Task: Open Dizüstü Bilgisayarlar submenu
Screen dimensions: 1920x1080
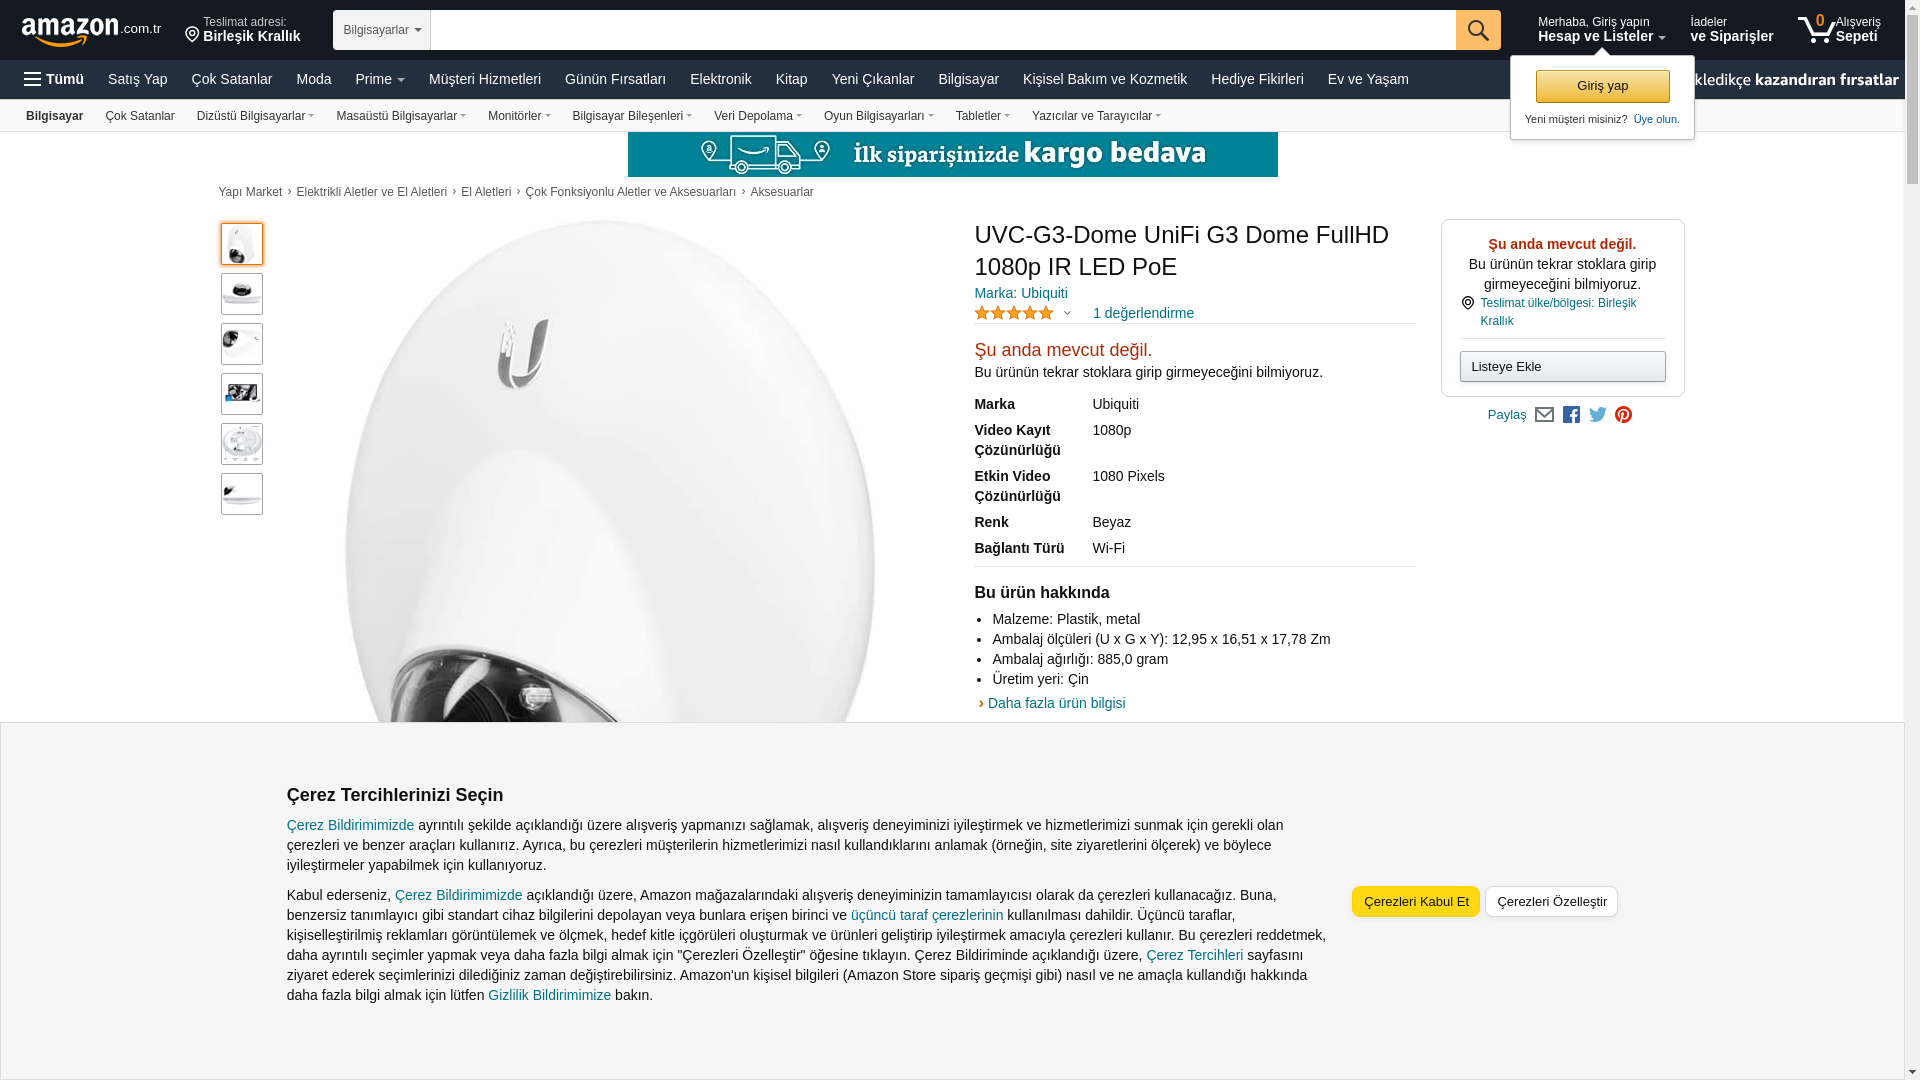Action: (x=255, y=116)
